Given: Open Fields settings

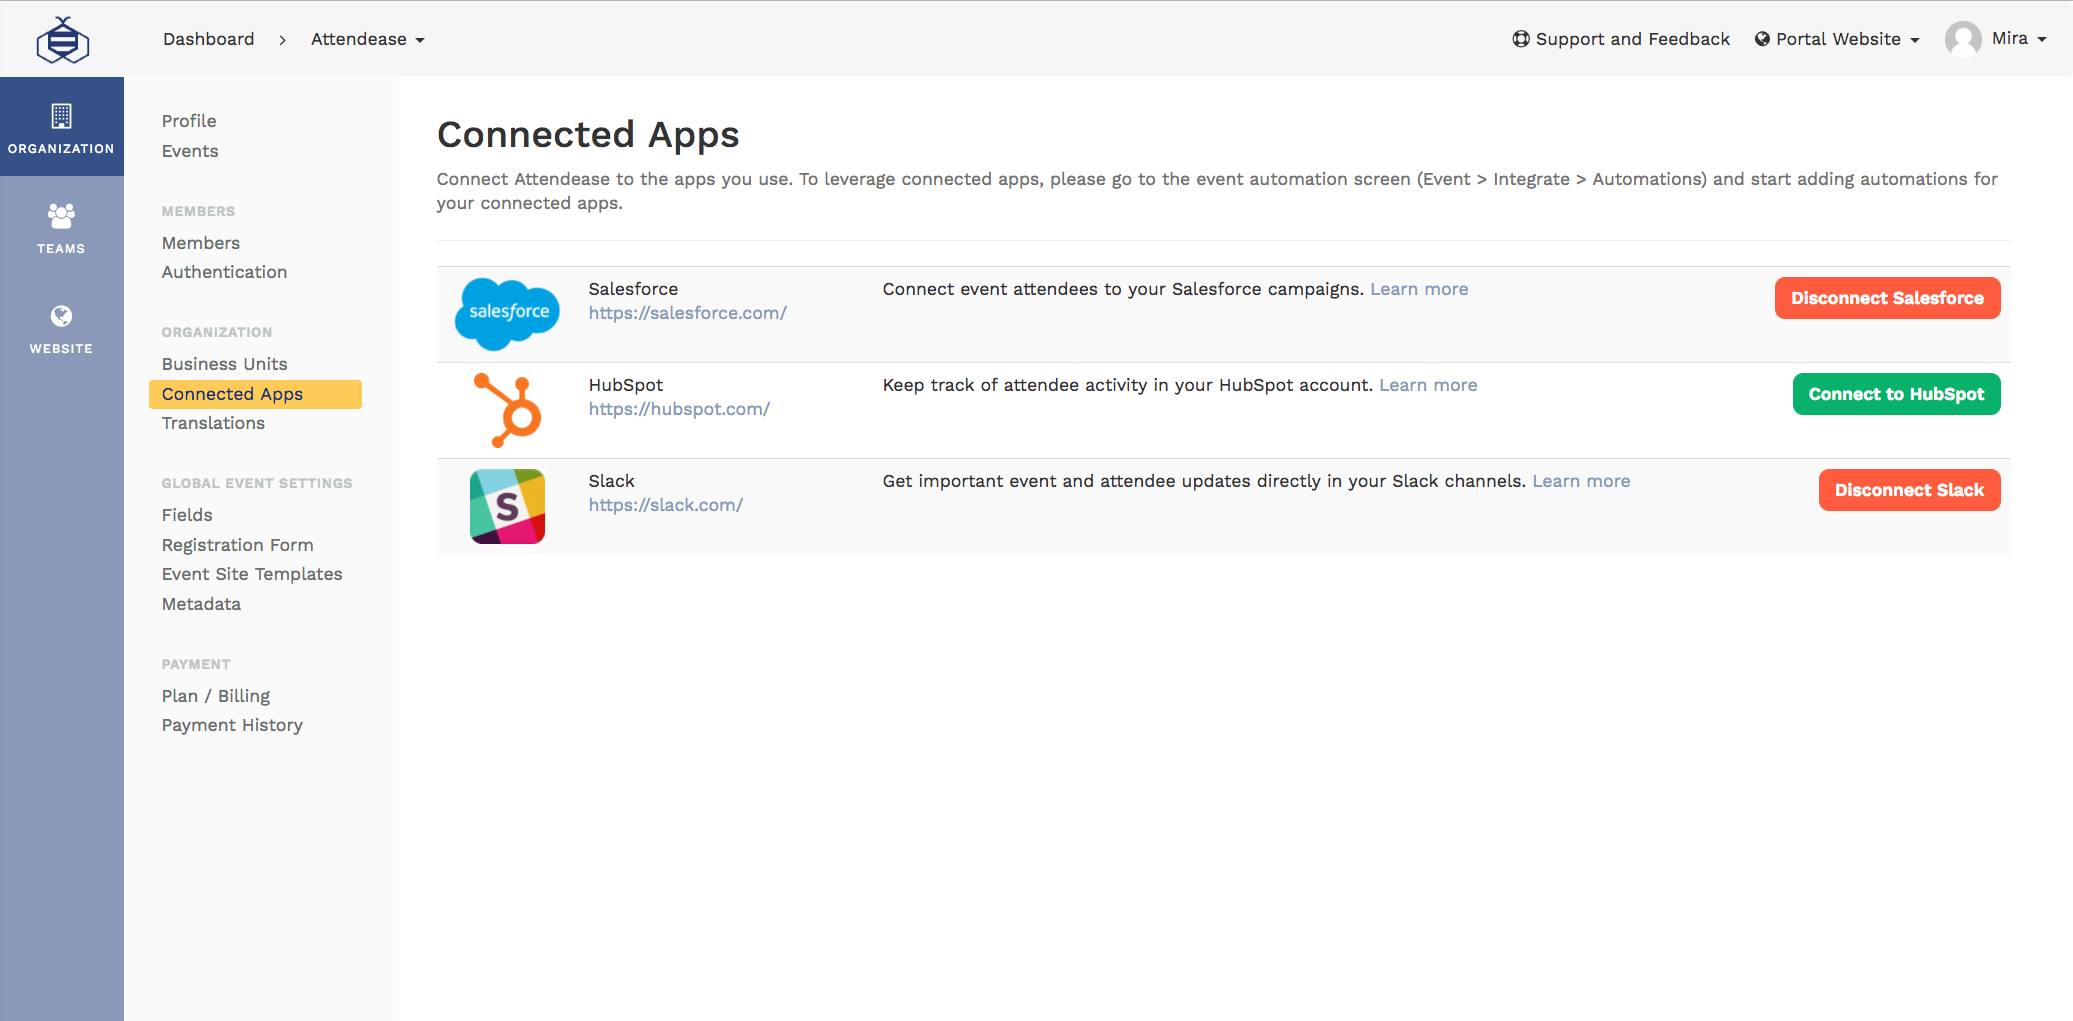Looking at the screenshot, I should tap(187, 515).
